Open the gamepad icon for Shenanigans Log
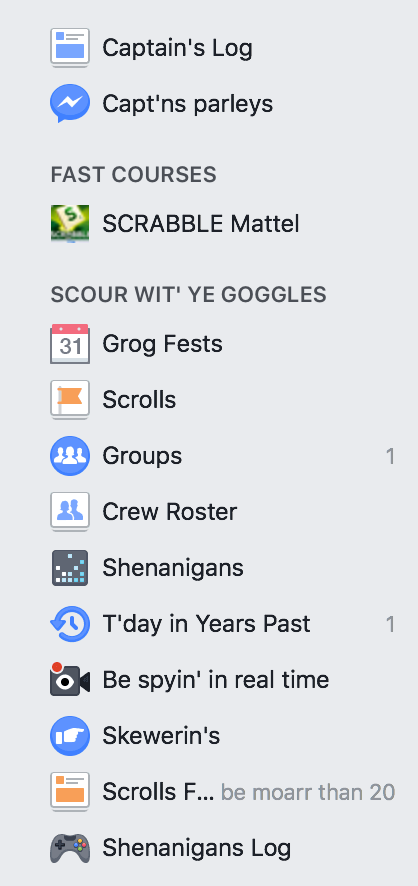 [69, 848]
